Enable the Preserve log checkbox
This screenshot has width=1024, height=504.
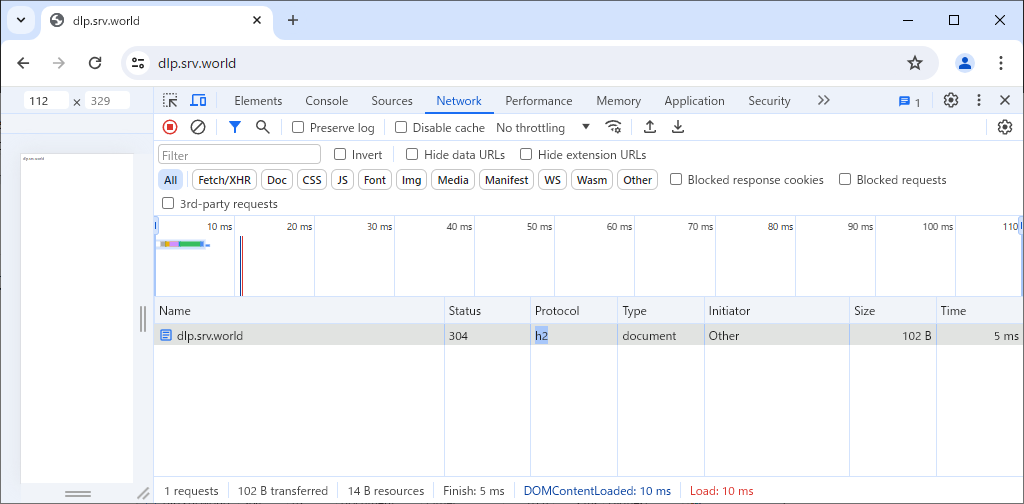(298, 128)
